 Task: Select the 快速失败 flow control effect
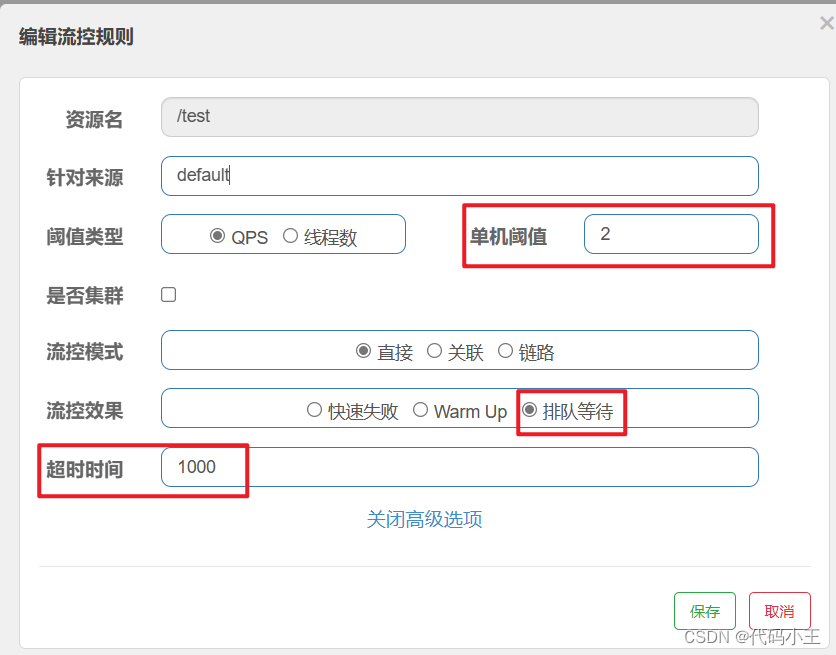(315, 409)
